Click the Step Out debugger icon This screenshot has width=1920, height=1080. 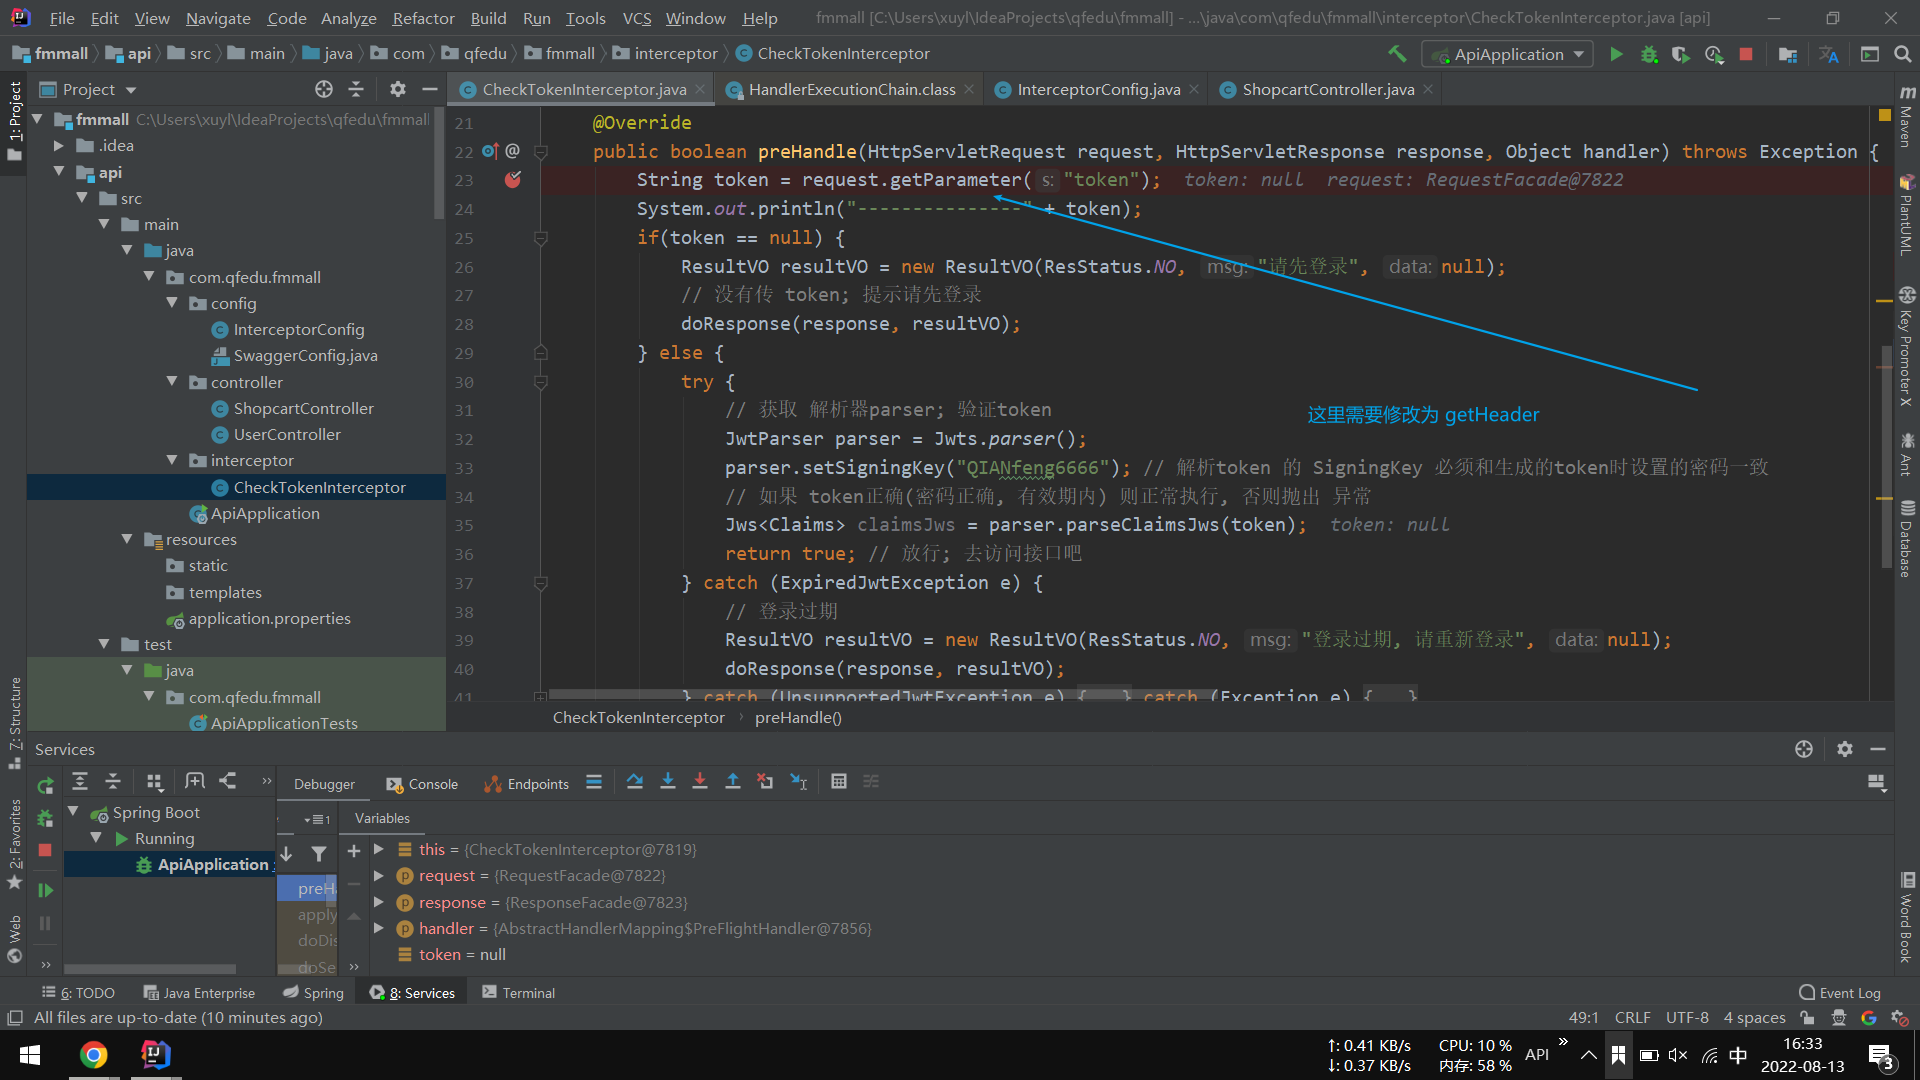coord(733,782)
